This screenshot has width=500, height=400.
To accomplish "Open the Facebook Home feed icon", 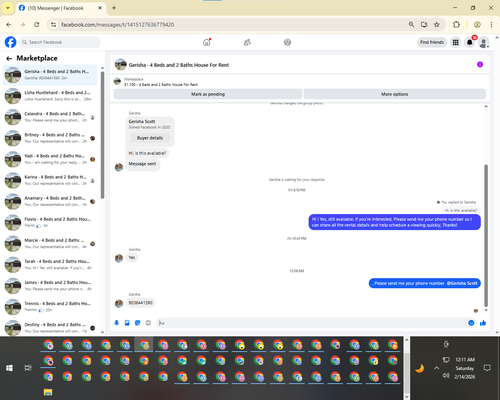I will pos(207,42).
